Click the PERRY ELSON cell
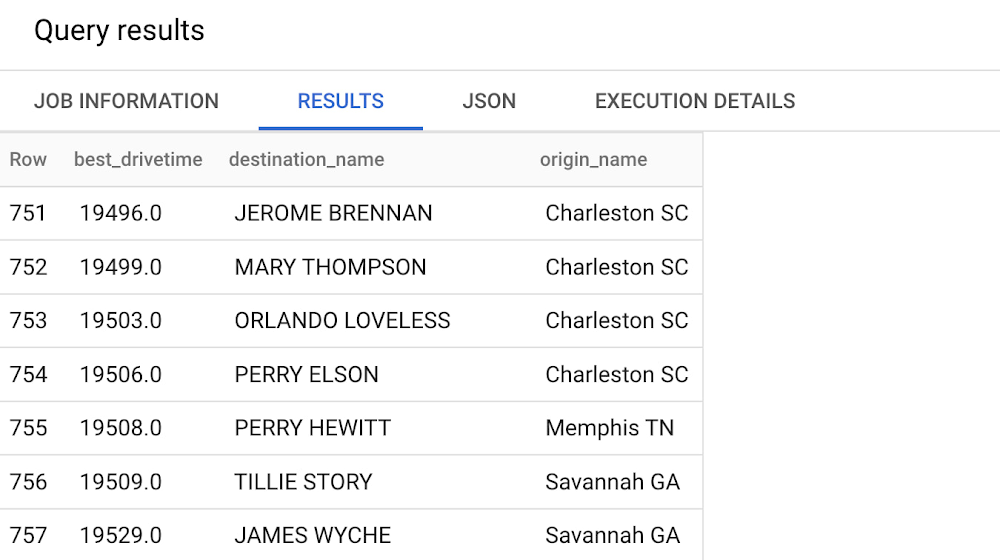This screenshot has height=560, width=1000. pos(306,375)
